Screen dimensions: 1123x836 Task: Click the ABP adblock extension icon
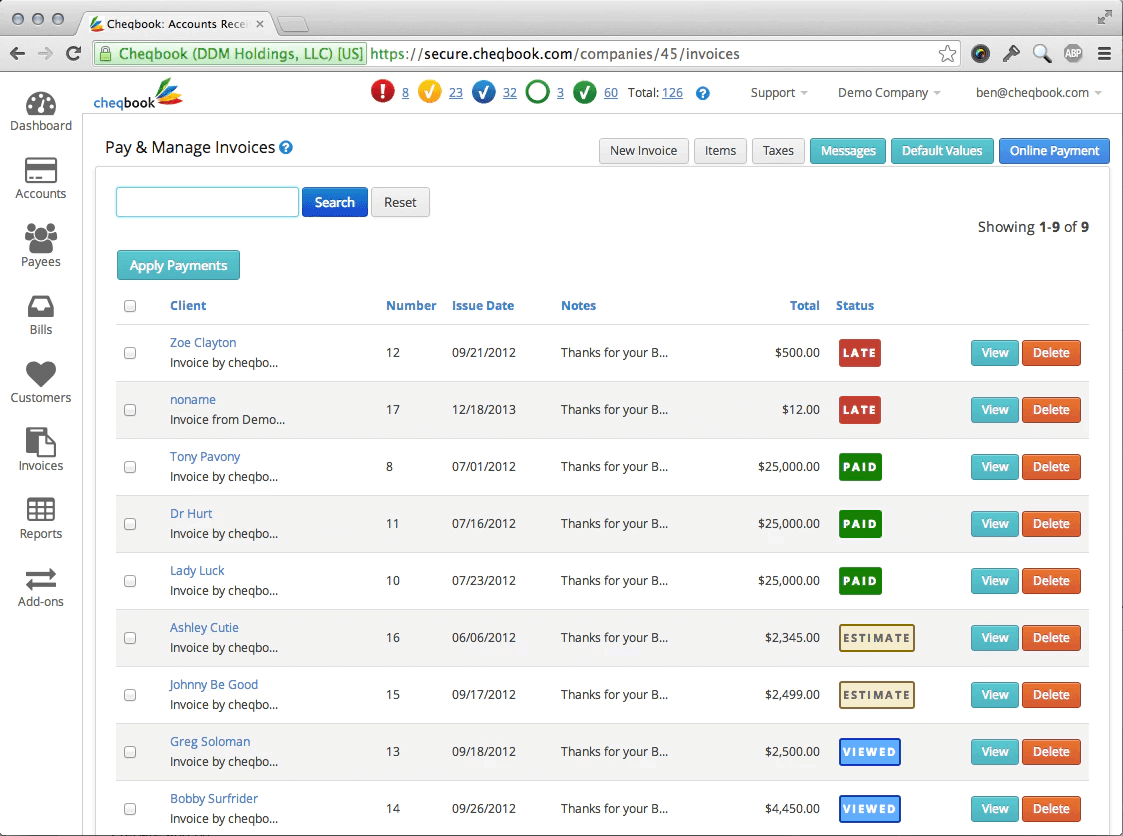coord(1073,54)
